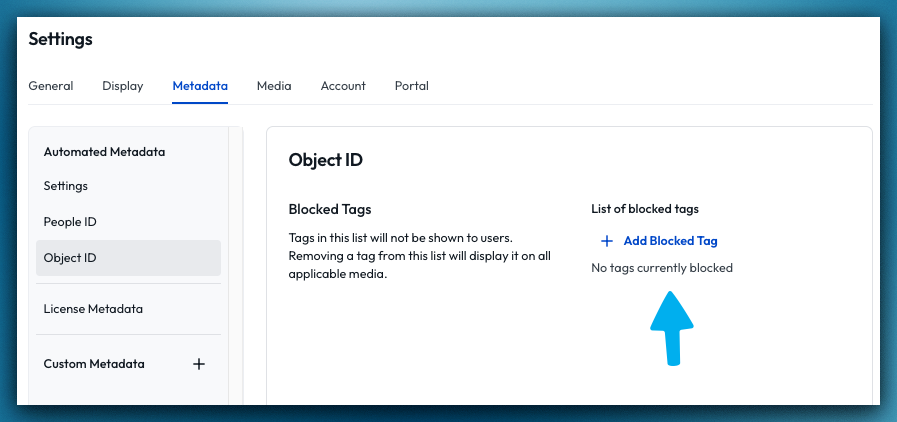The image size is (897, 422).
Task: Open License Metadata in the sidebar
Action: pos(93,309)
